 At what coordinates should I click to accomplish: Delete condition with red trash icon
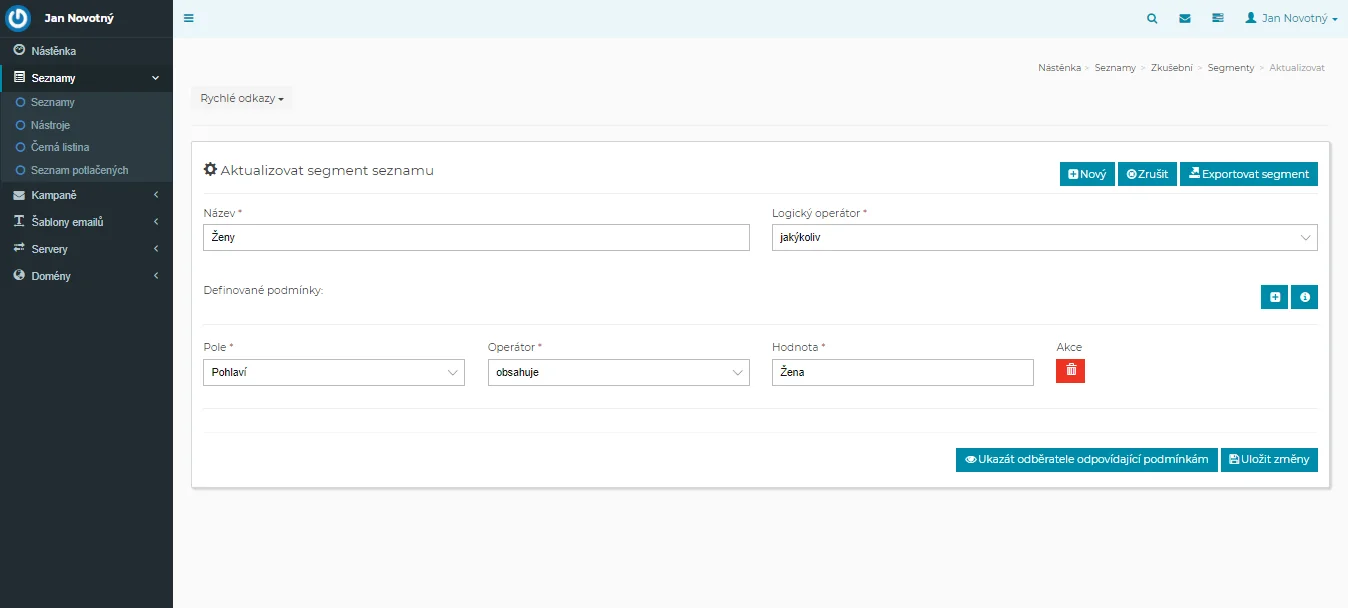tap(1070, 371)
